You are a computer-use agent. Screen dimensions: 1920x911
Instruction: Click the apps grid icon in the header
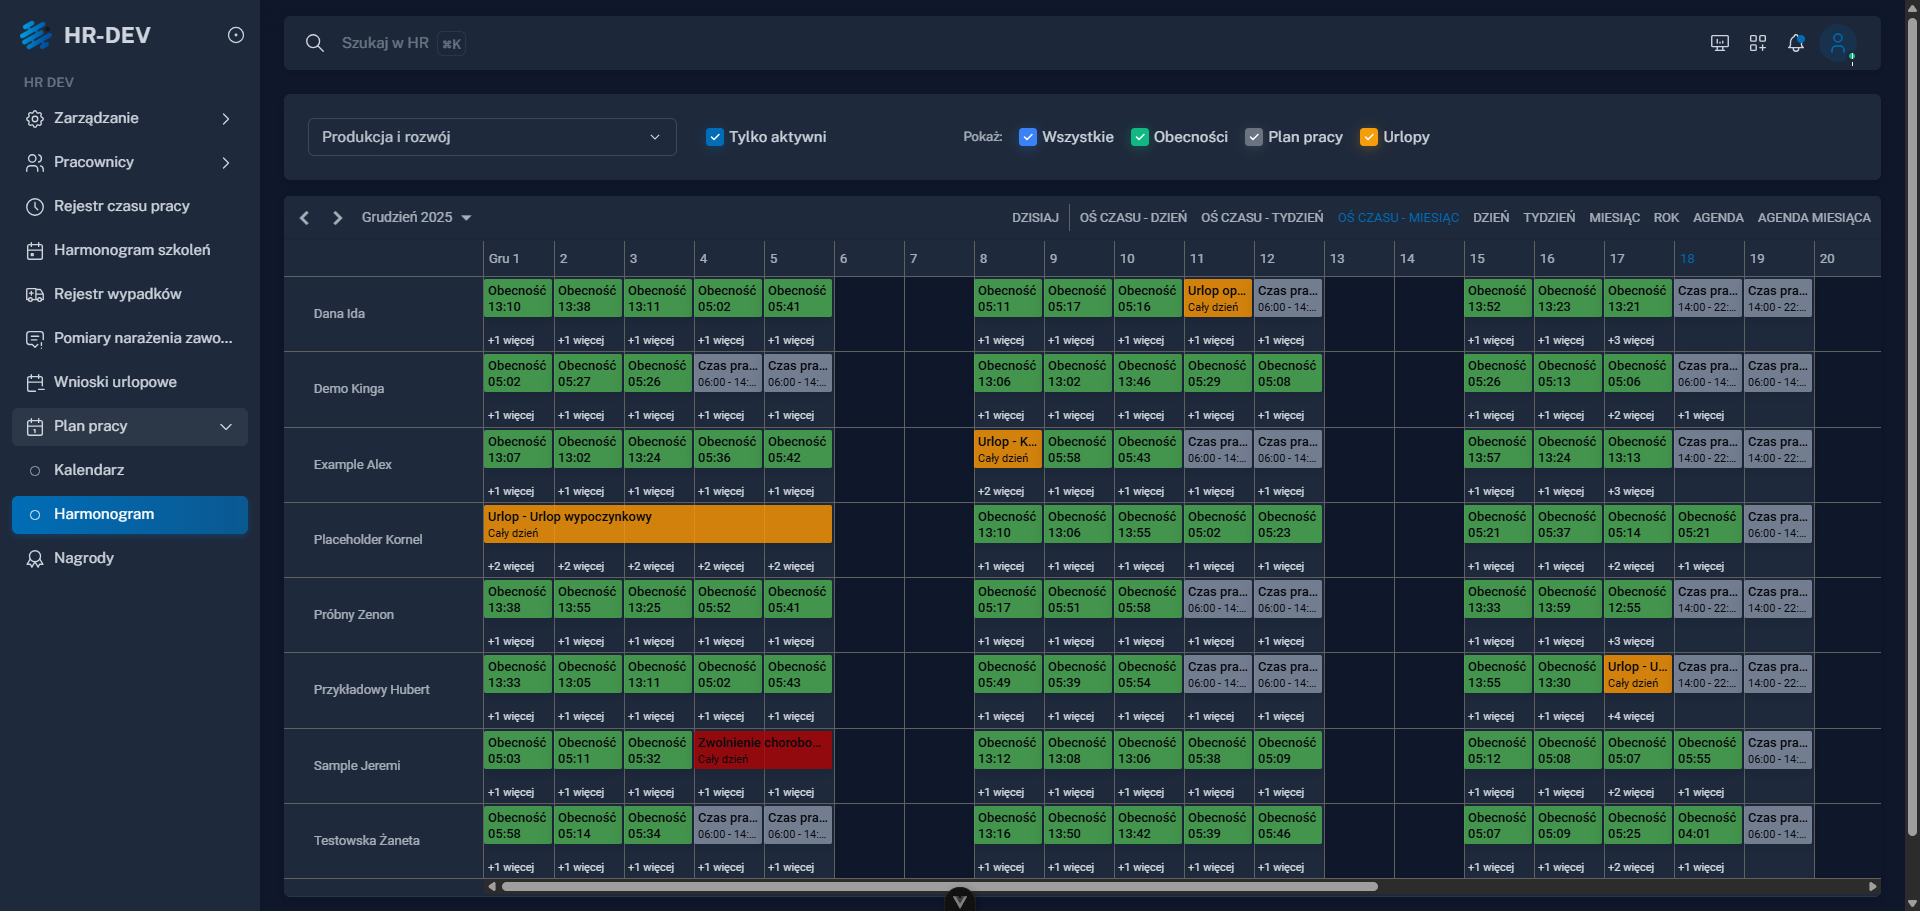point(1758,43)
